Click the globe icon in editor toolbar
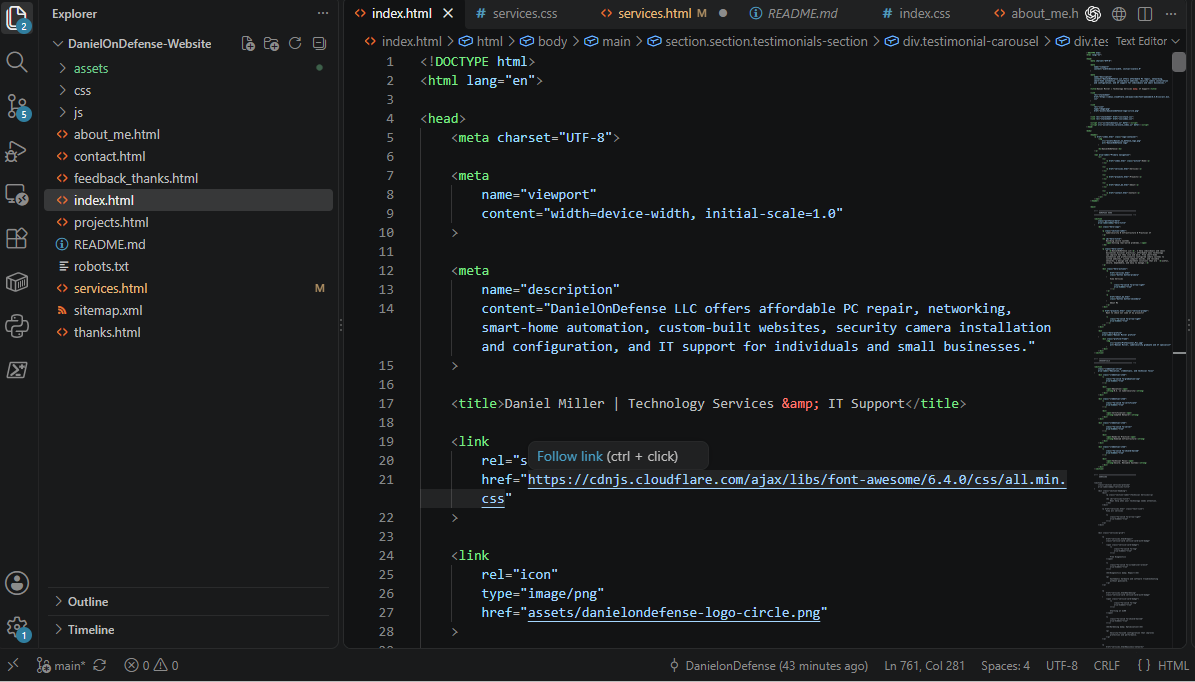1195x682 pixels. coord(1119,14)
